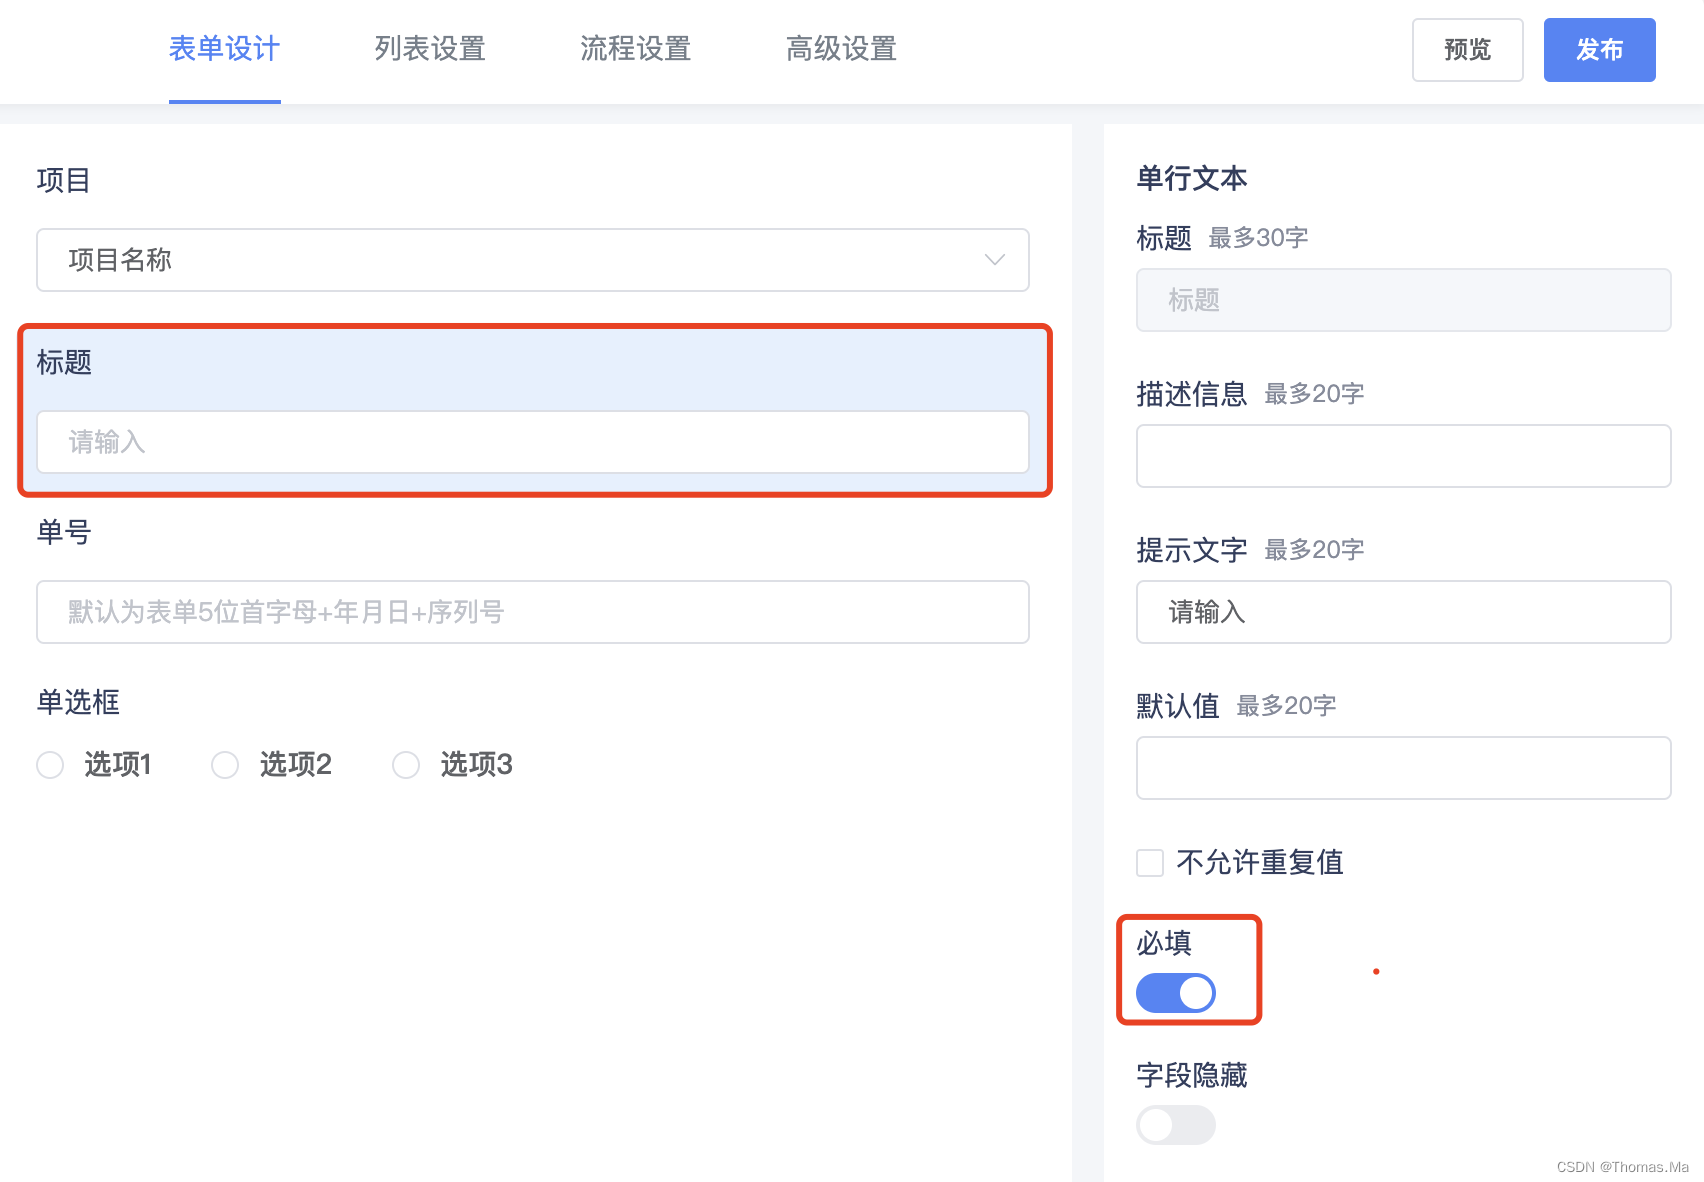Image resolution: width=1704 pixels, height=1182 pixels.
Task: Select the 单选框 field label
Action: pyautogui.click(x=78, y=702)
